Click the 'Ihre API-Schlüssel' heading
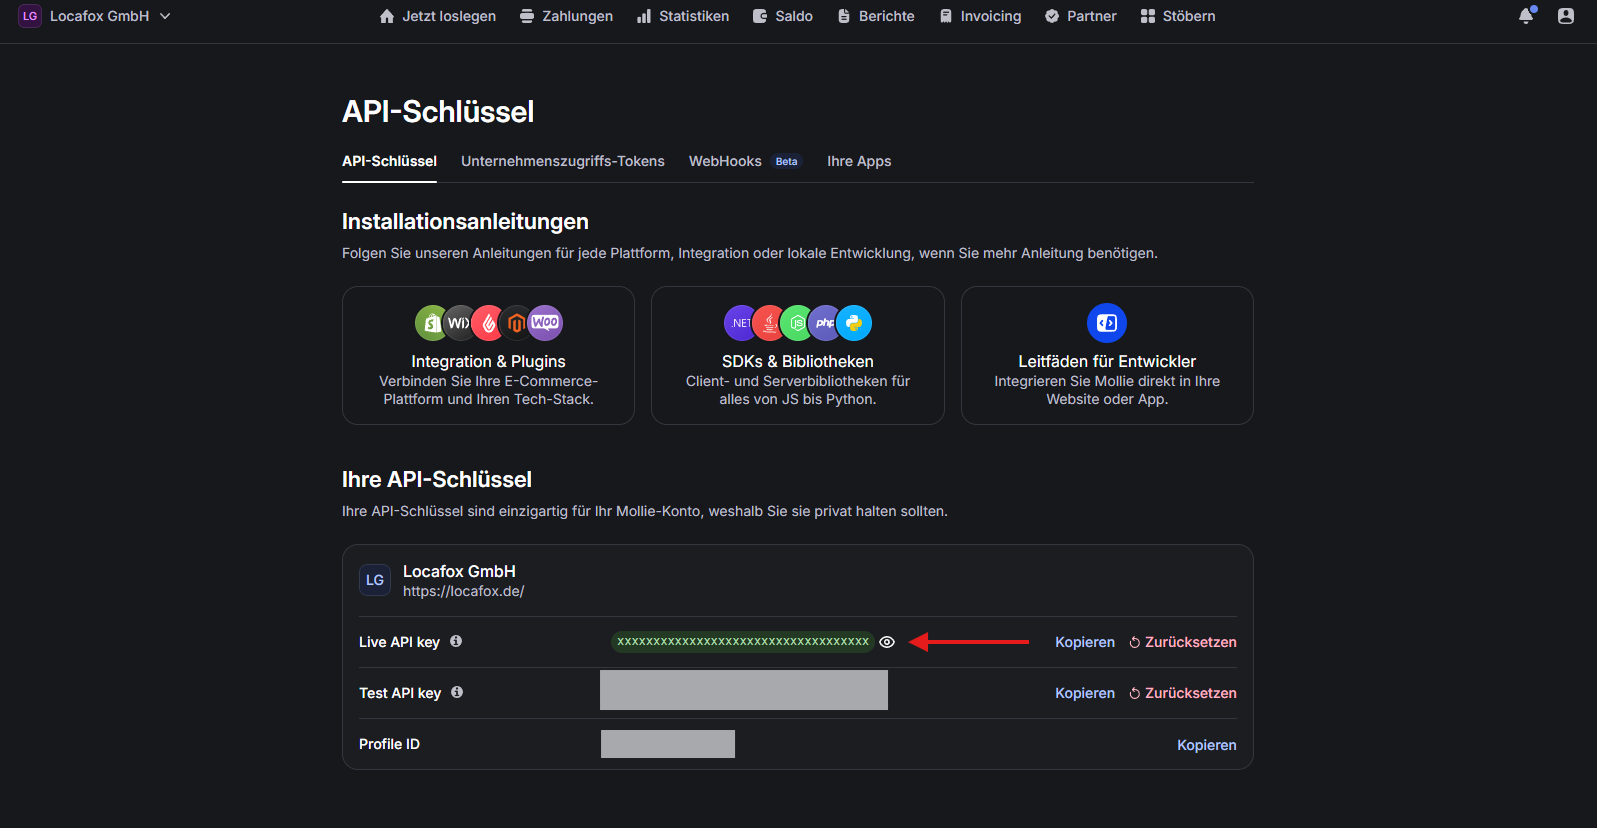 [437, 479]
